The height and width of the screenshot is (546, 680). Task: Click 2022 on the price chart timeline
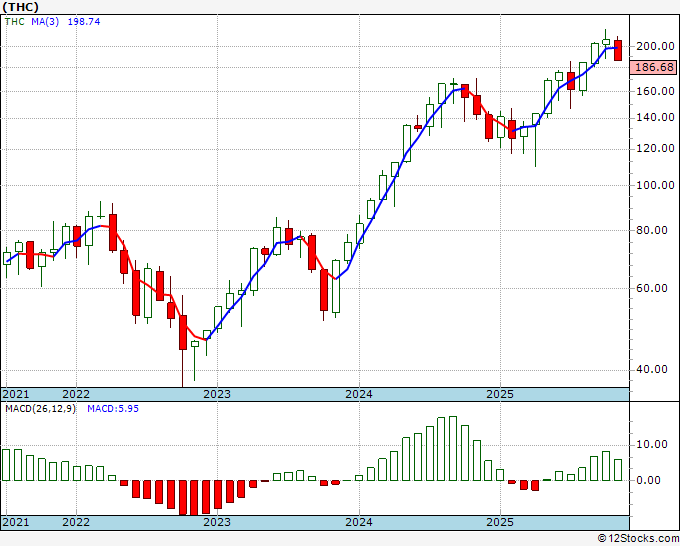(x=76, y=394)
